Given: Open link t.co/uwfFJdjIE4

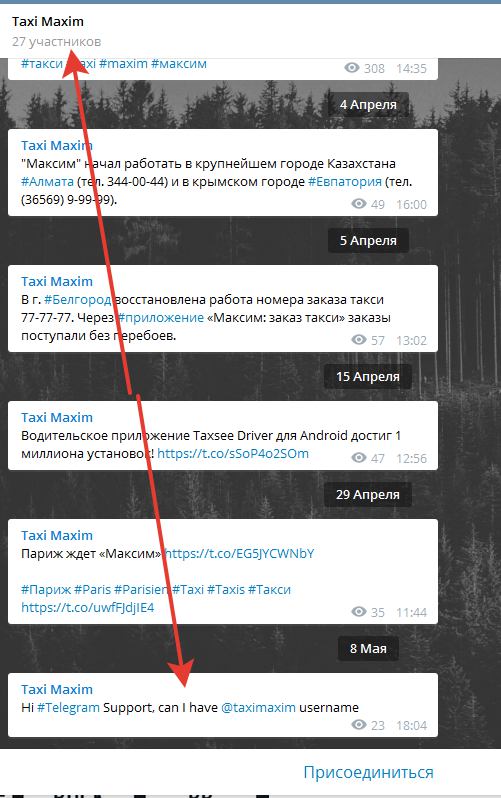Looking at the screenshot, I should 88,607.
